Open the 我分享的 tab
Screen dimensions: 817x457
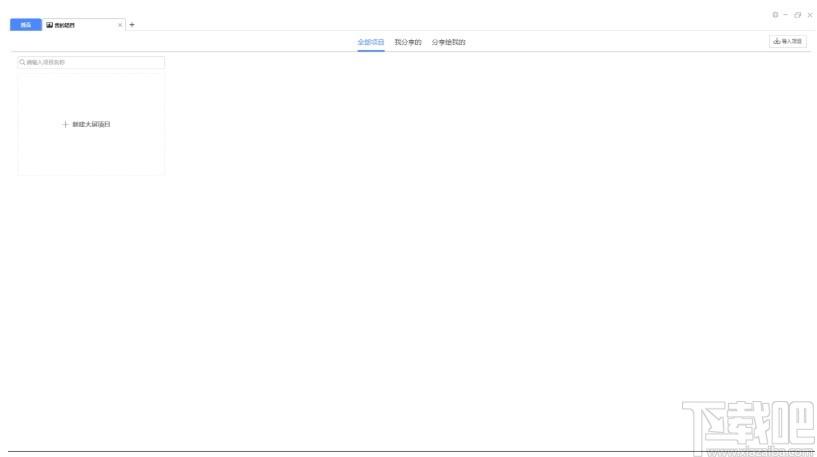[407, 42]
